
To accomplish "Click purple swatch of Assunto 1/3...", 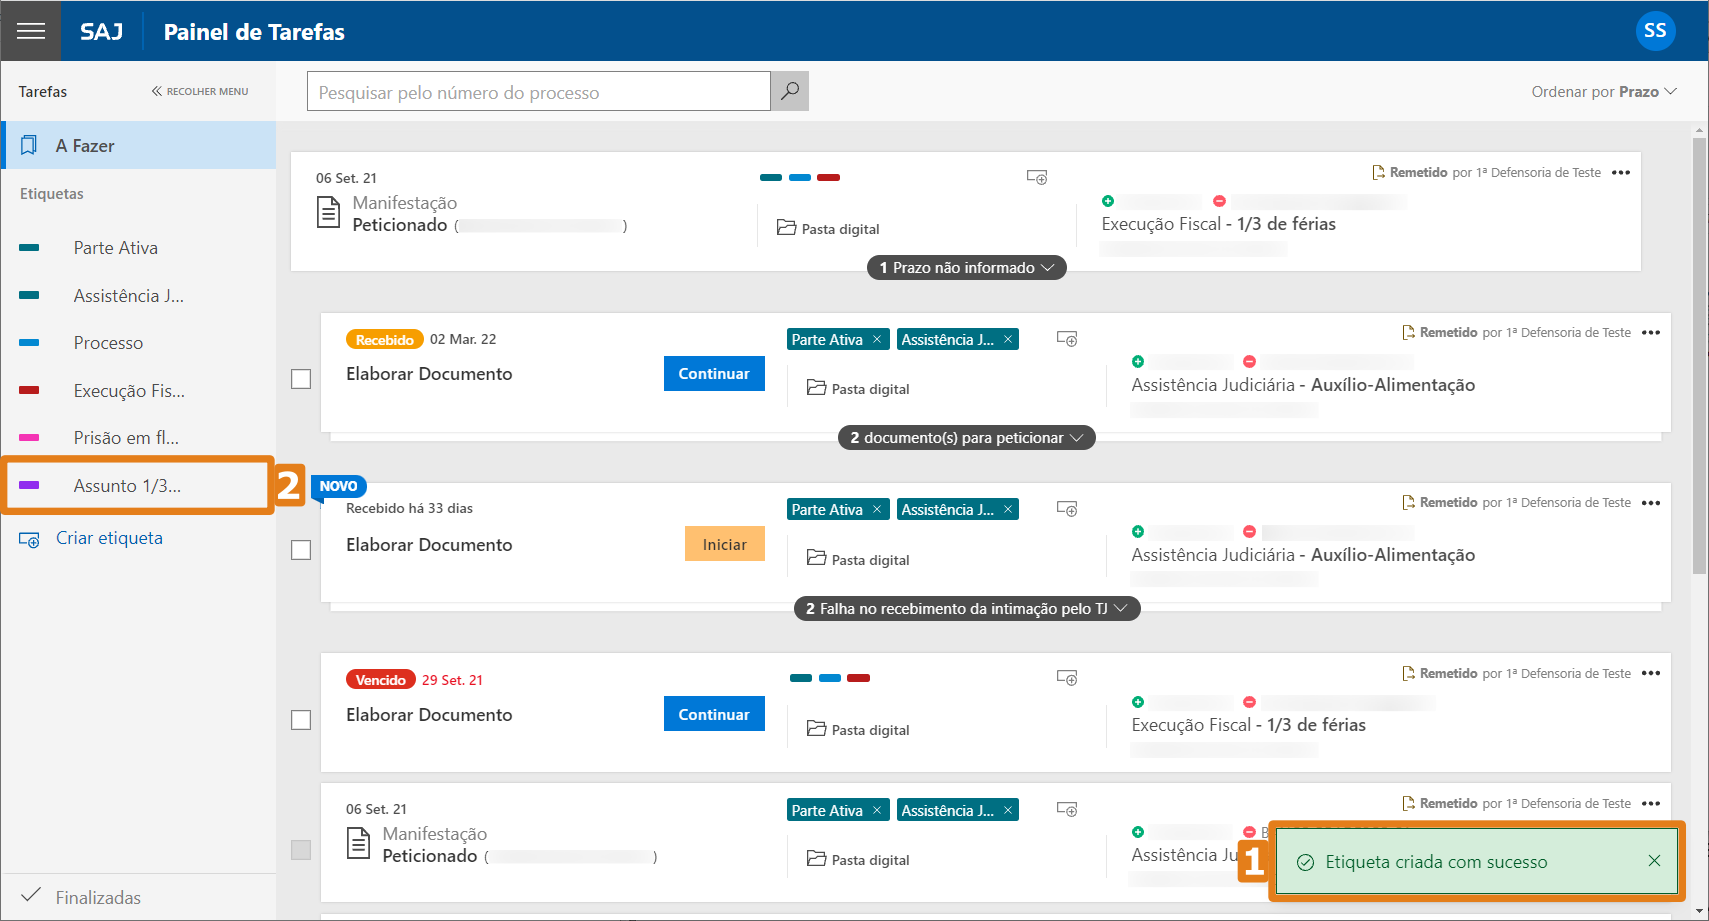I will (x=29, y=486).
